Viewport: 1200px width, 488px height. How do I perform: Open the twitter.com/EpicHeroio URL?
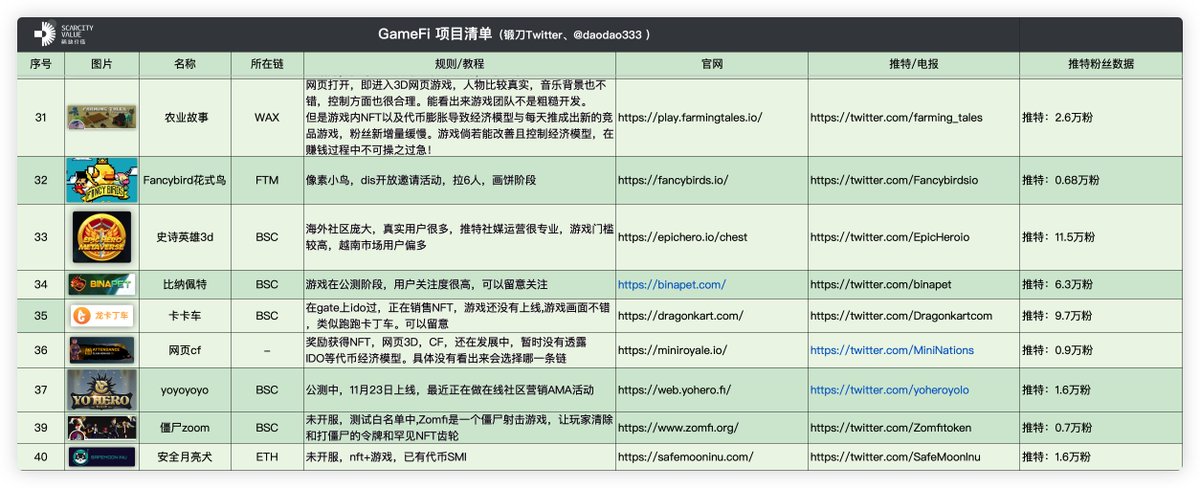[x=888, y=238]
